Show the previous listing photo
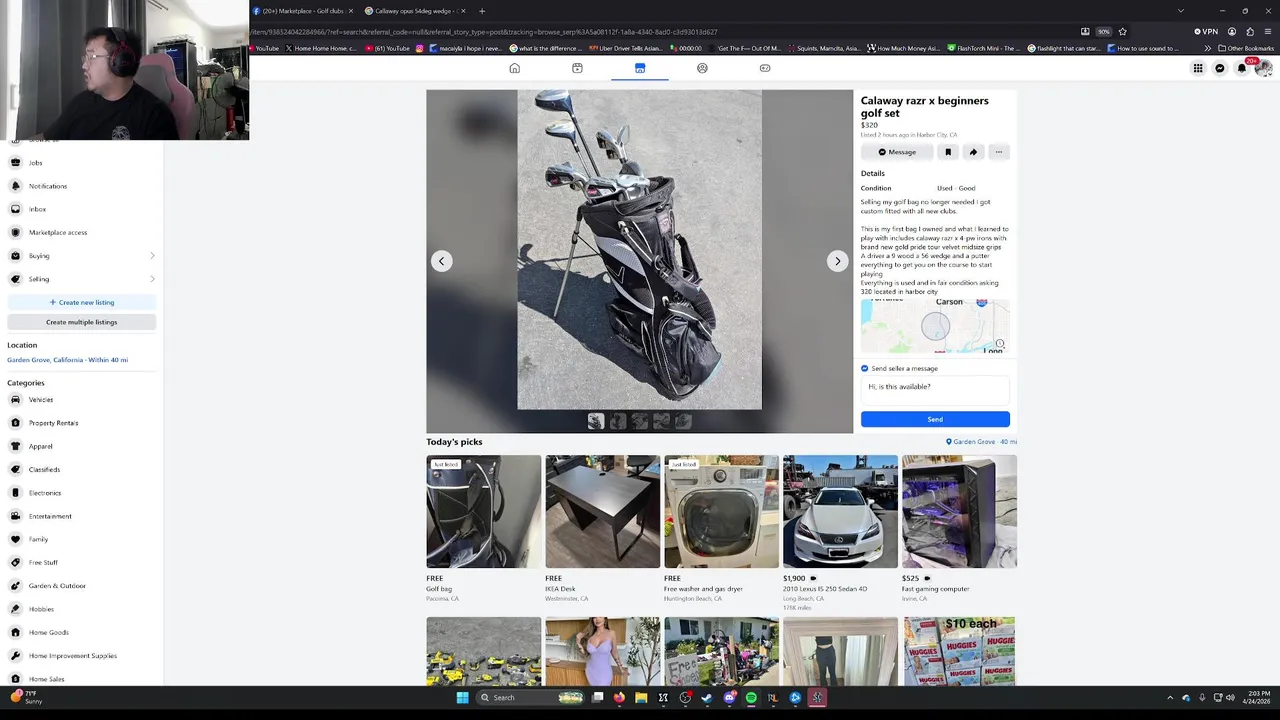Image resolution: width=1280 pixels, height=720 pixels. pos(442,261)
